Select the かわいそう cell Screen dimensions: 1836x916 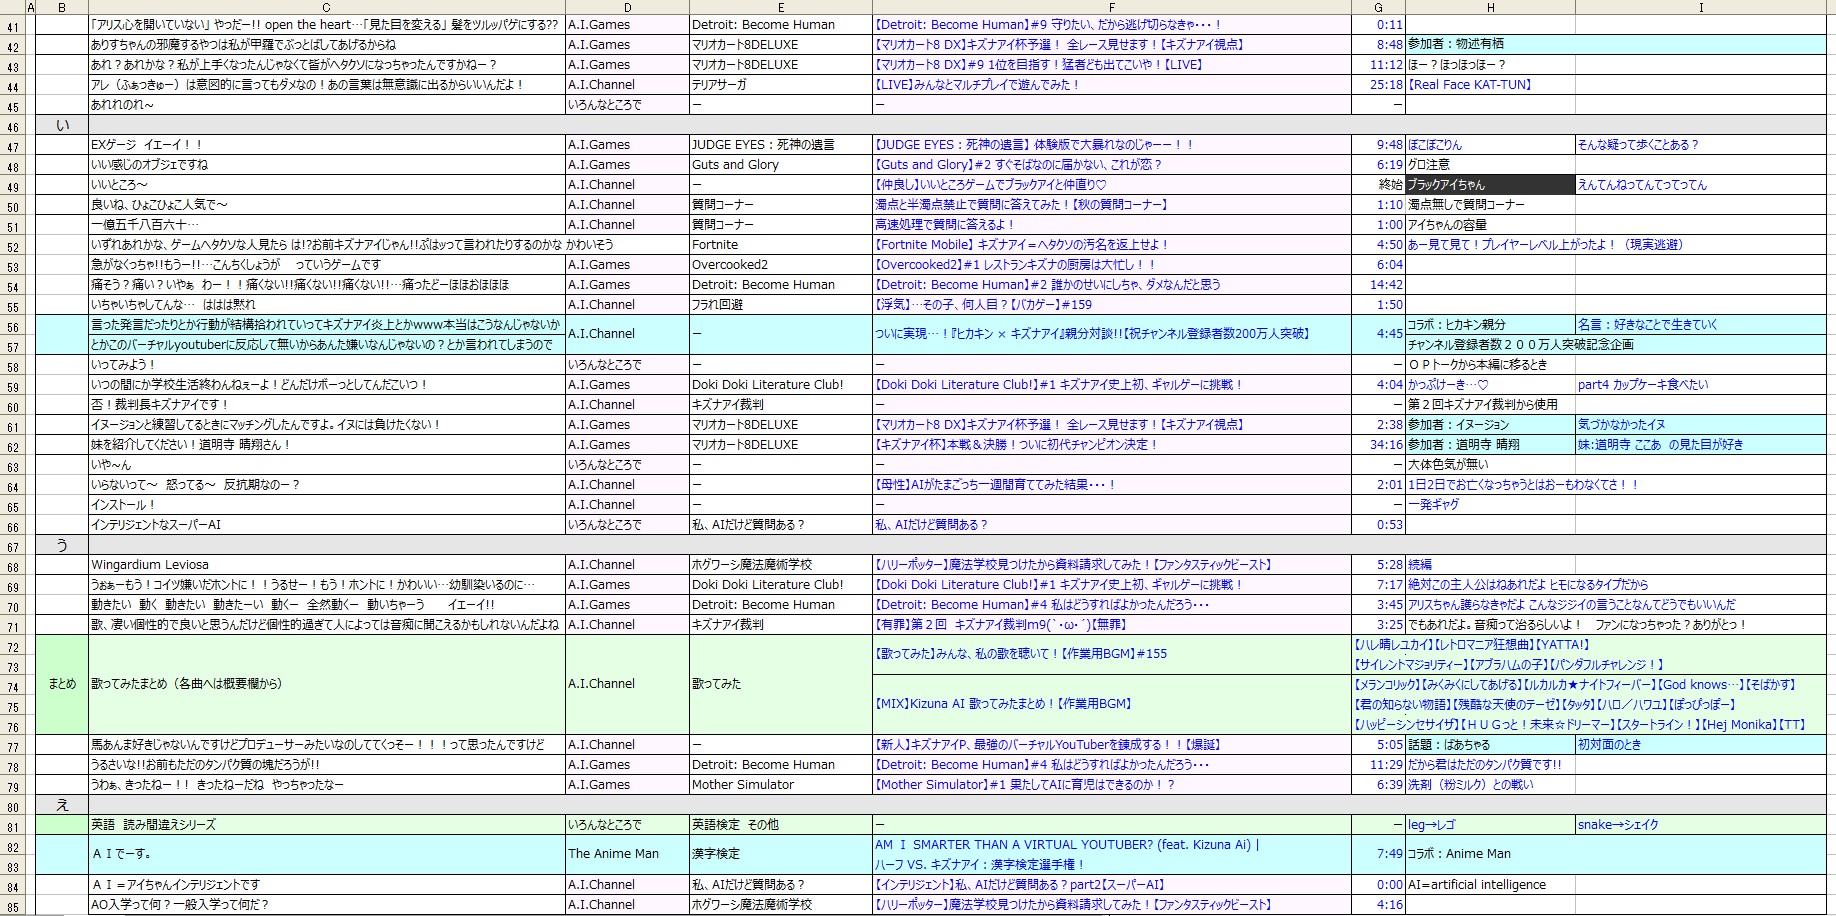(590, 245)
